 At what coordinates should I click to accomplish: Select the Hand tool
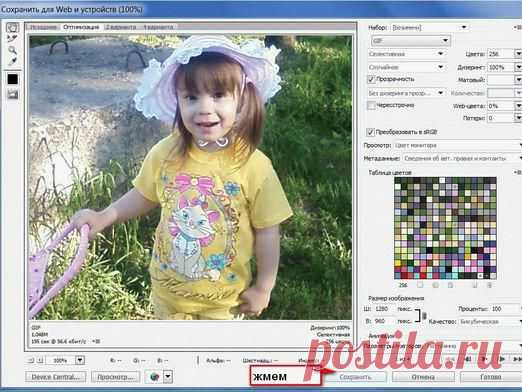tap(13, 28)
